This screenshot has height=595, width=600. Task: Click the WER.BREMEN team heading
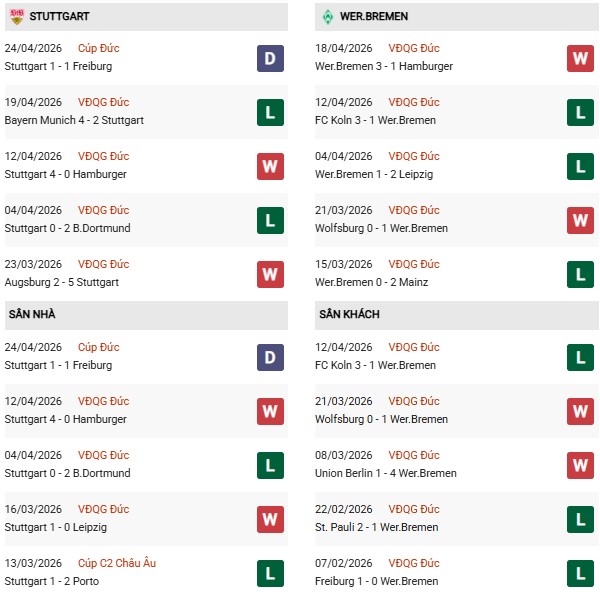pyautogui.click(x=373, y=17)
